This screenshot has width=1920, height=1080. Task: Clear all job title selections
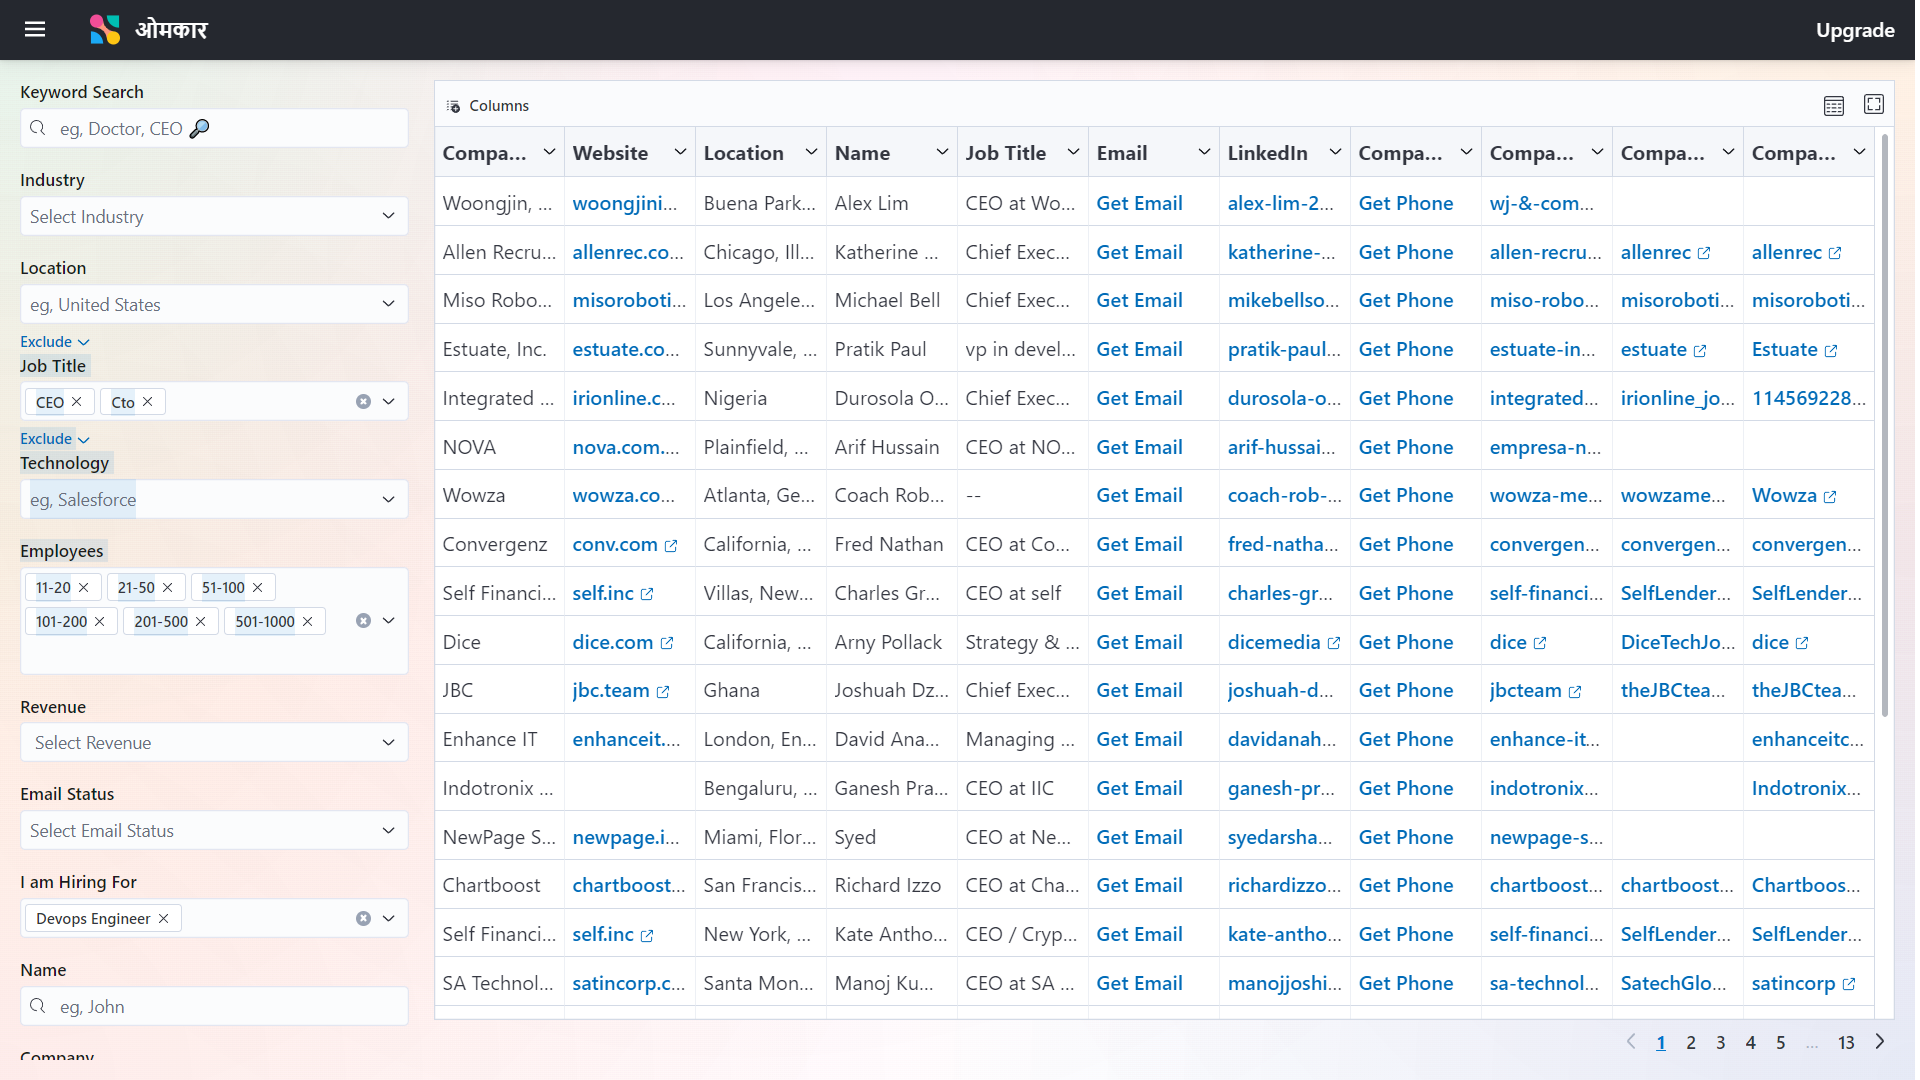click(363, 402)
